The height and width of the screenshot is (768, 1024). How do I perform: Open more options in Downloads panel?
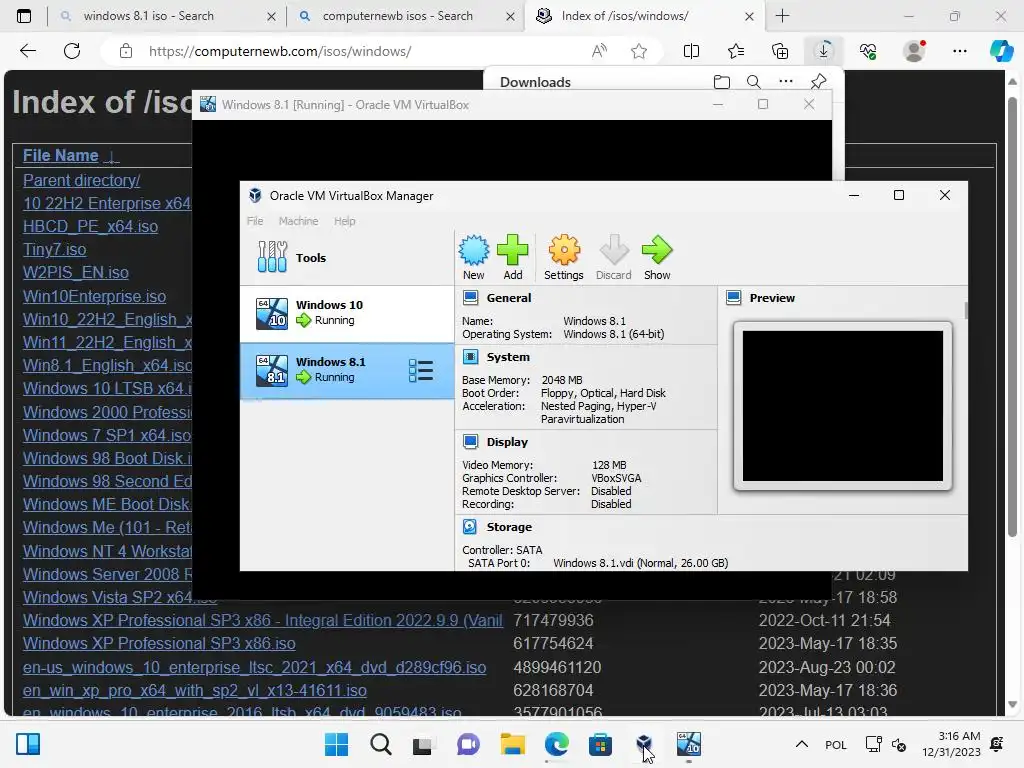click(786, 82)
